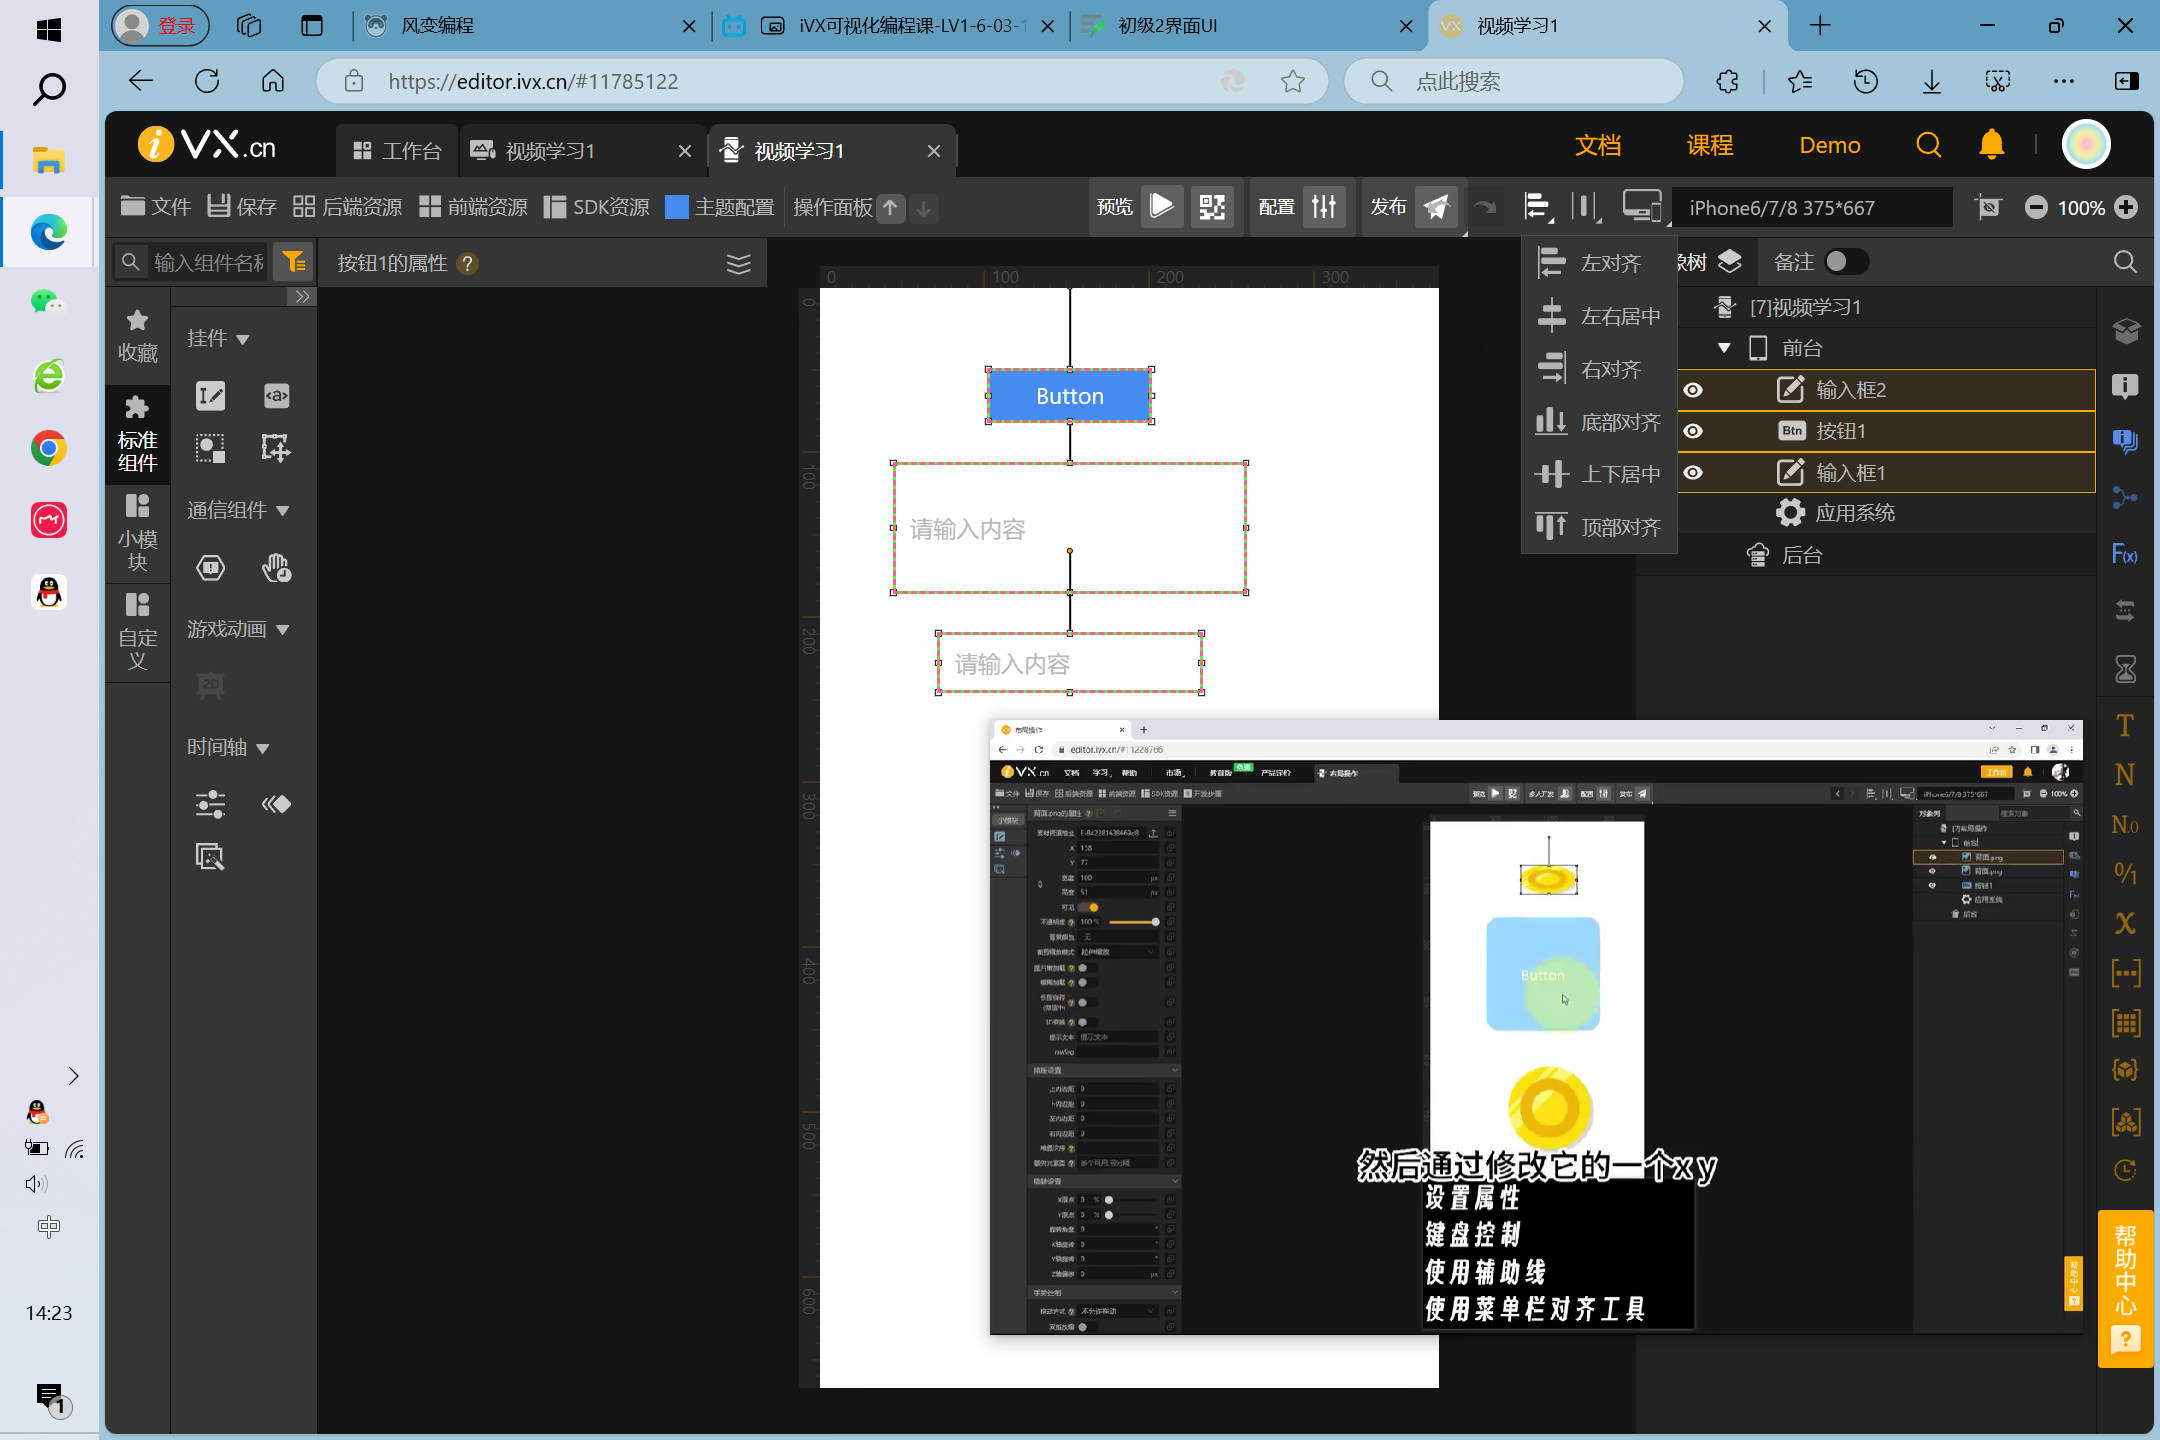Open the iPhone6/7/8 device size dropdown
The height and width of the screenshot is (1440, 2160).
1811,207
